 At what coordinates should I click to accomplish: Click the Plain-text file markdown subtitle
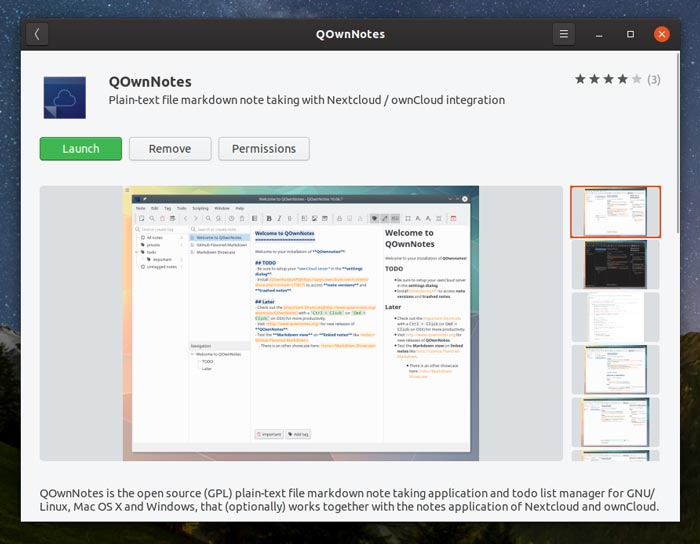[307, 100]
